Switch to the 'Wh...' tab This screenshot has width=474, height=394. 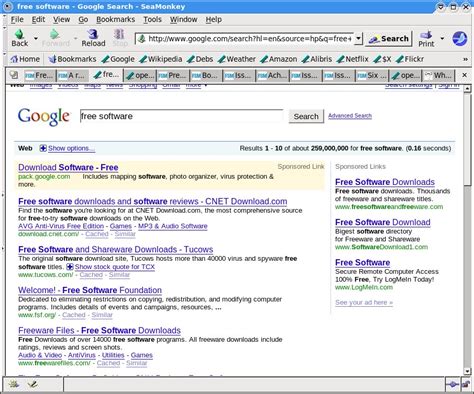439,75
